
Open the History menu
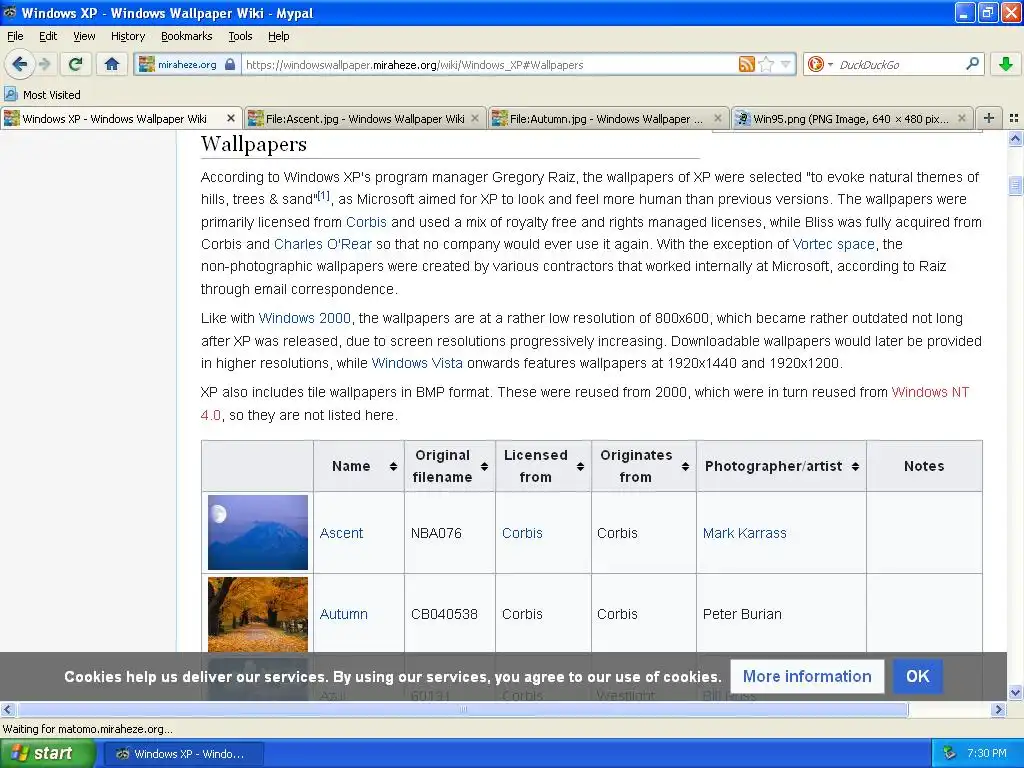click(x=128, y=36)
